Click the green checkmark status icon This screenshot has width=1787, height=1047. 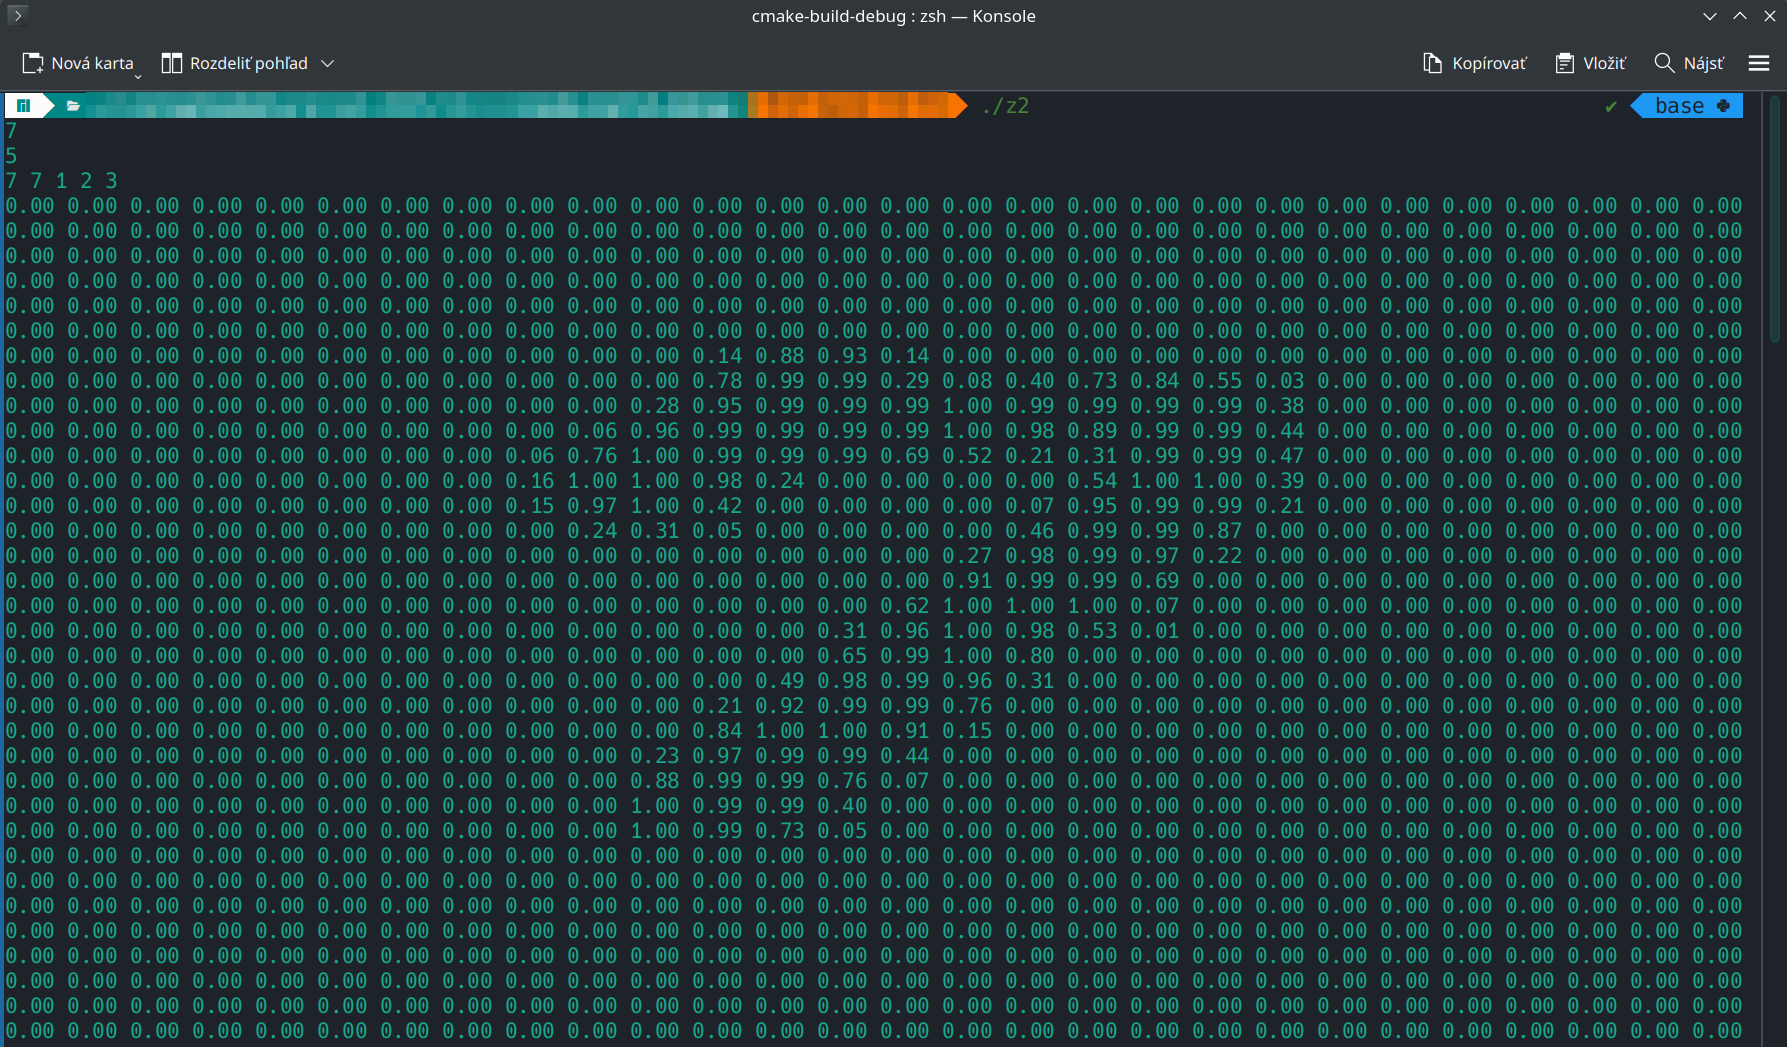[x=1611, y=106]
